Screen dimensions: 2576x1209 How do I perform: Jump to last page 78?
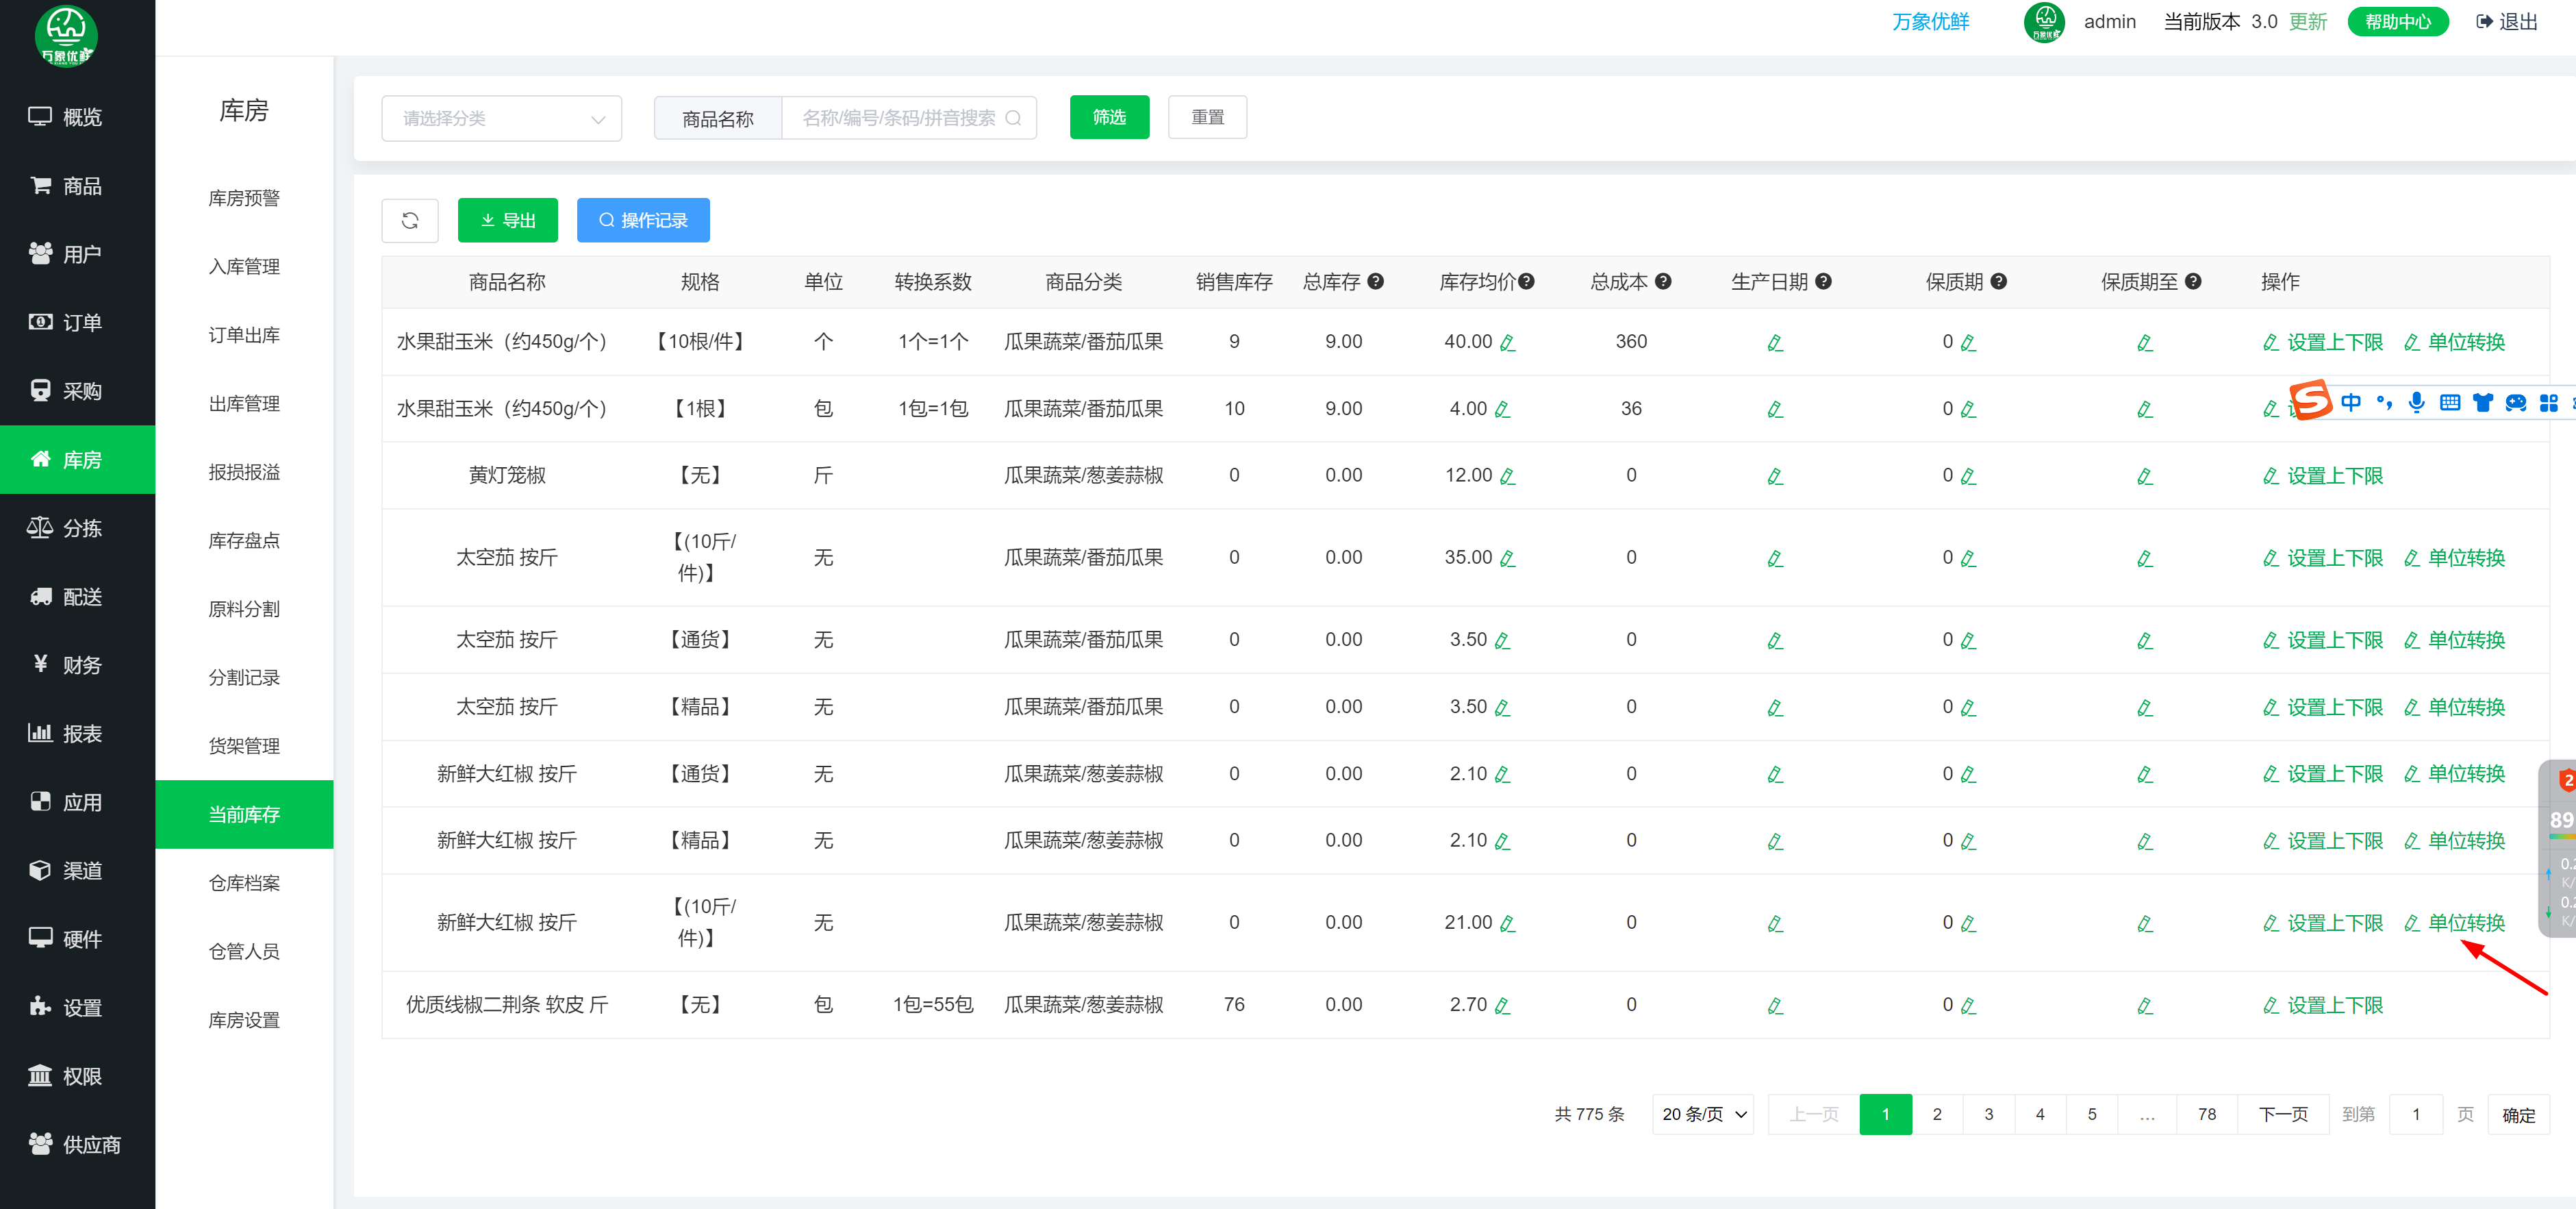tap(2207, 1114)
